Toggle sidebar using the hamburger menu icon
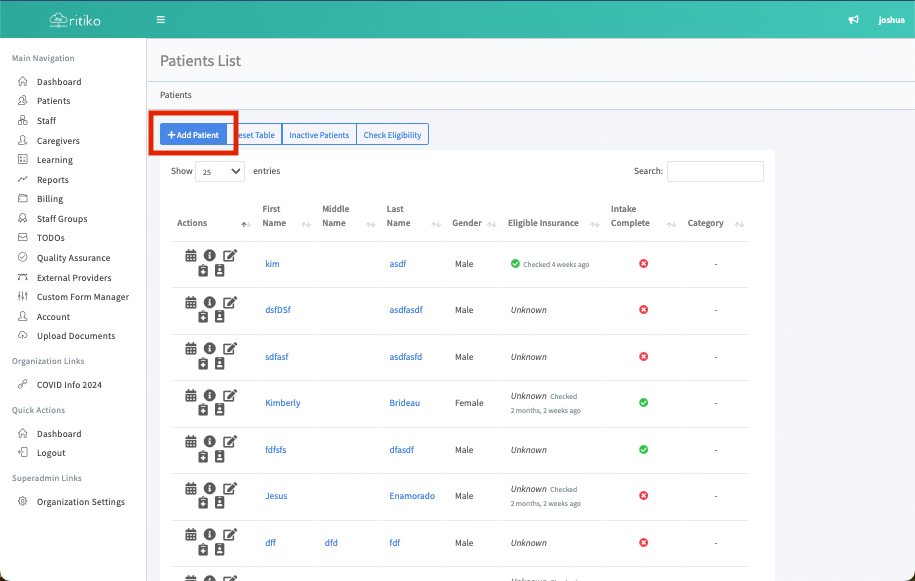This screenshot has height=581, width=915. pyautogui.click(x=161, y=20)
